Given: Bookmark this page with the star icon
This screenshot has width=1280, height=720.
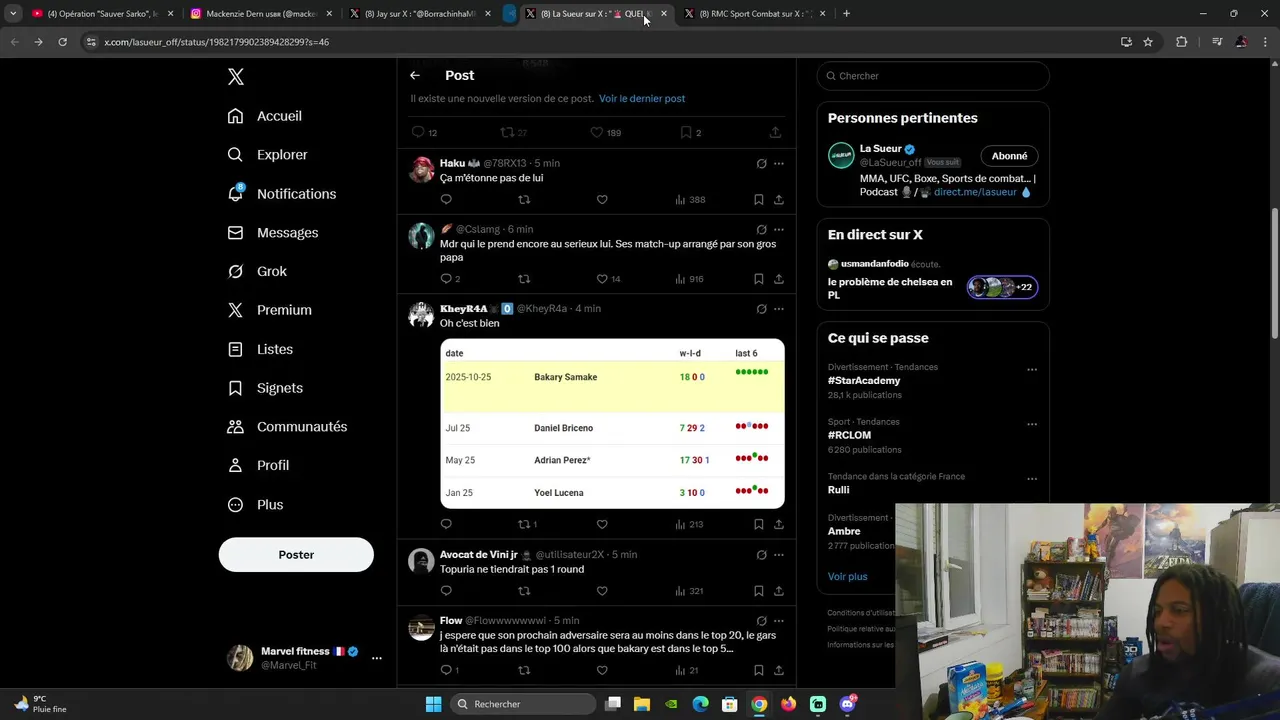Looking at the screenshot, I should 1148,42.
